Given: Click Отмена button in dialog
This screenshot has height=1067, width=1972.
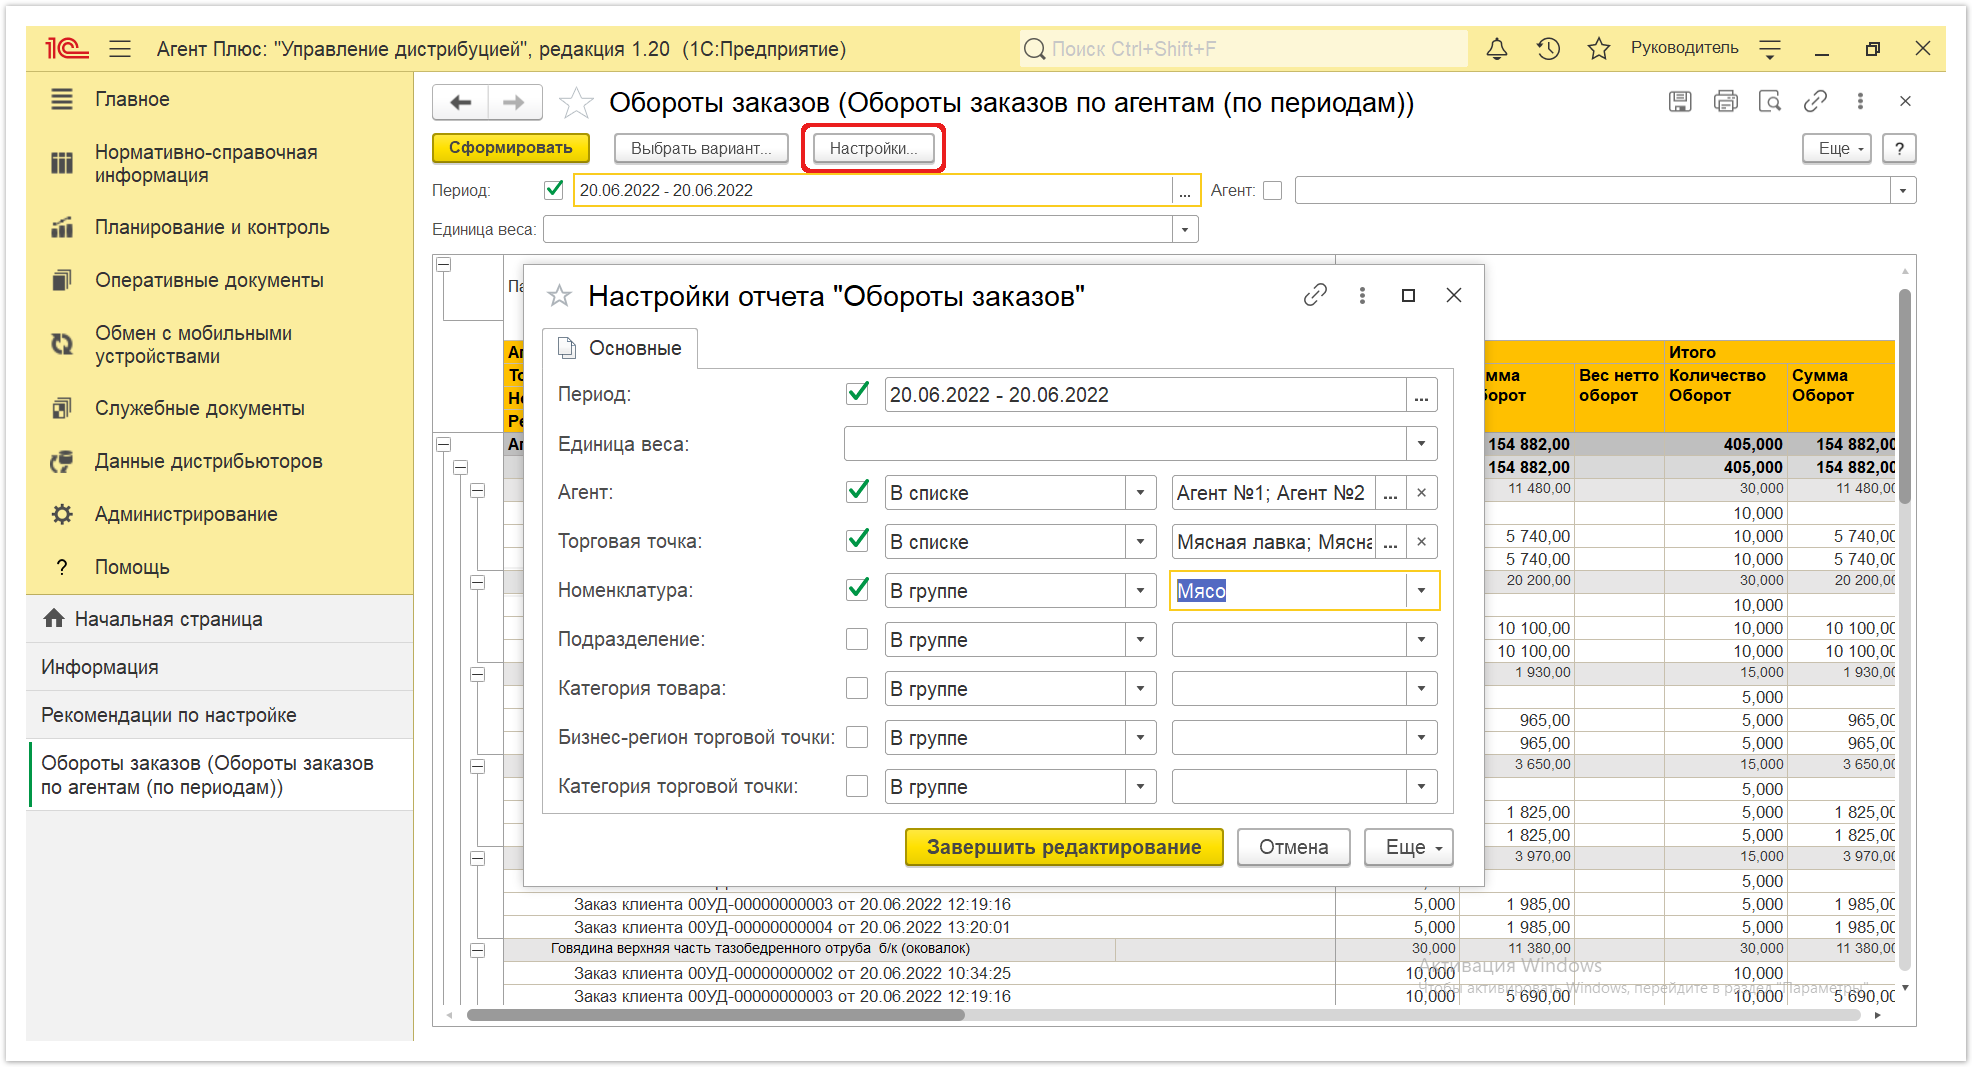Looking at the screenshot, I should [1293, 847].
